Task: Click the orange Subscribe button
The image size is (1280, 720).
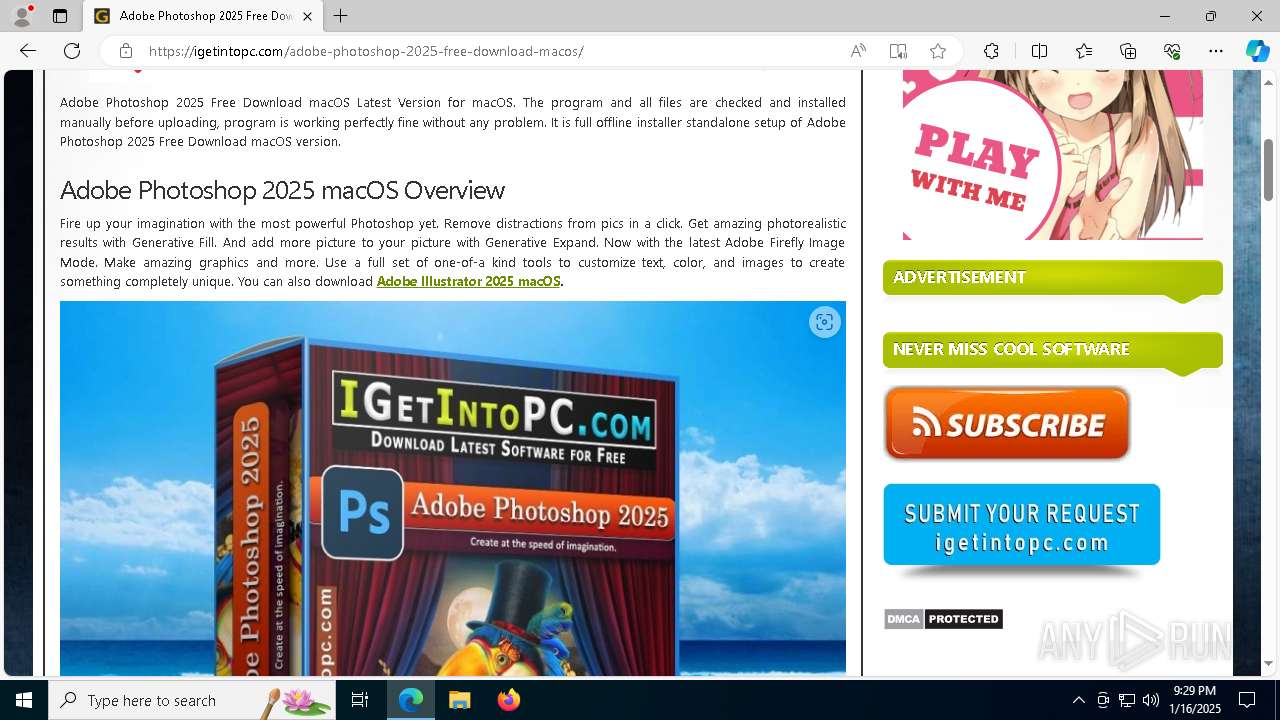Action: point(1007,424)
